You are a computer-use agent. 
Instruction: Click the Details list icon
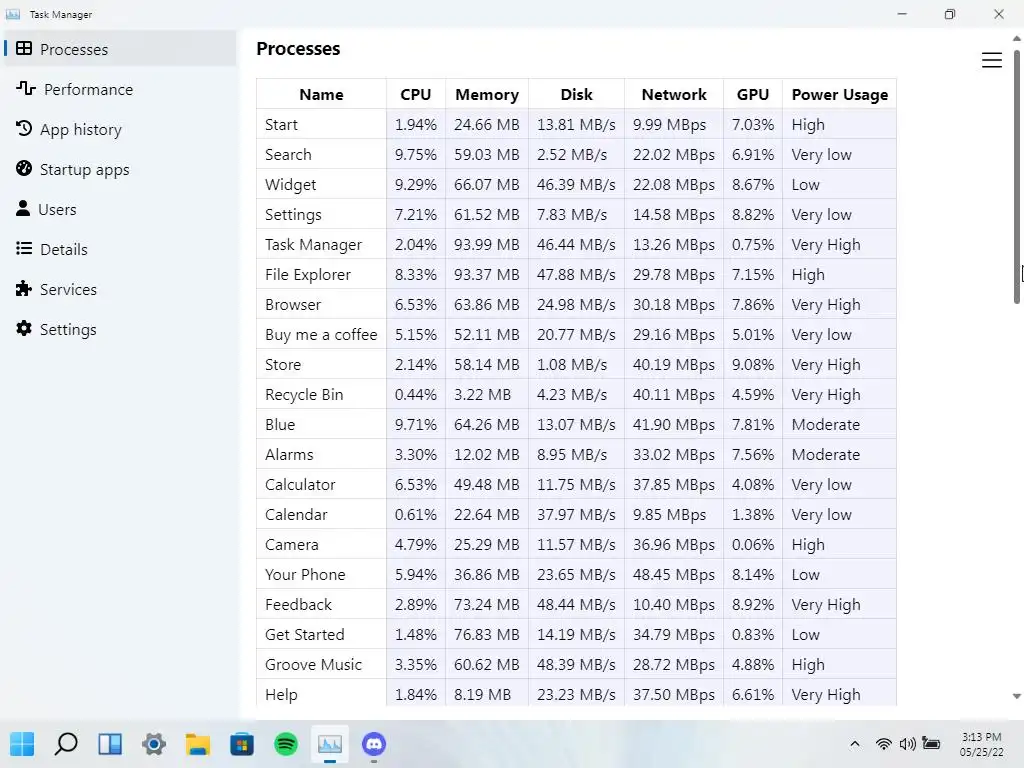24,249
